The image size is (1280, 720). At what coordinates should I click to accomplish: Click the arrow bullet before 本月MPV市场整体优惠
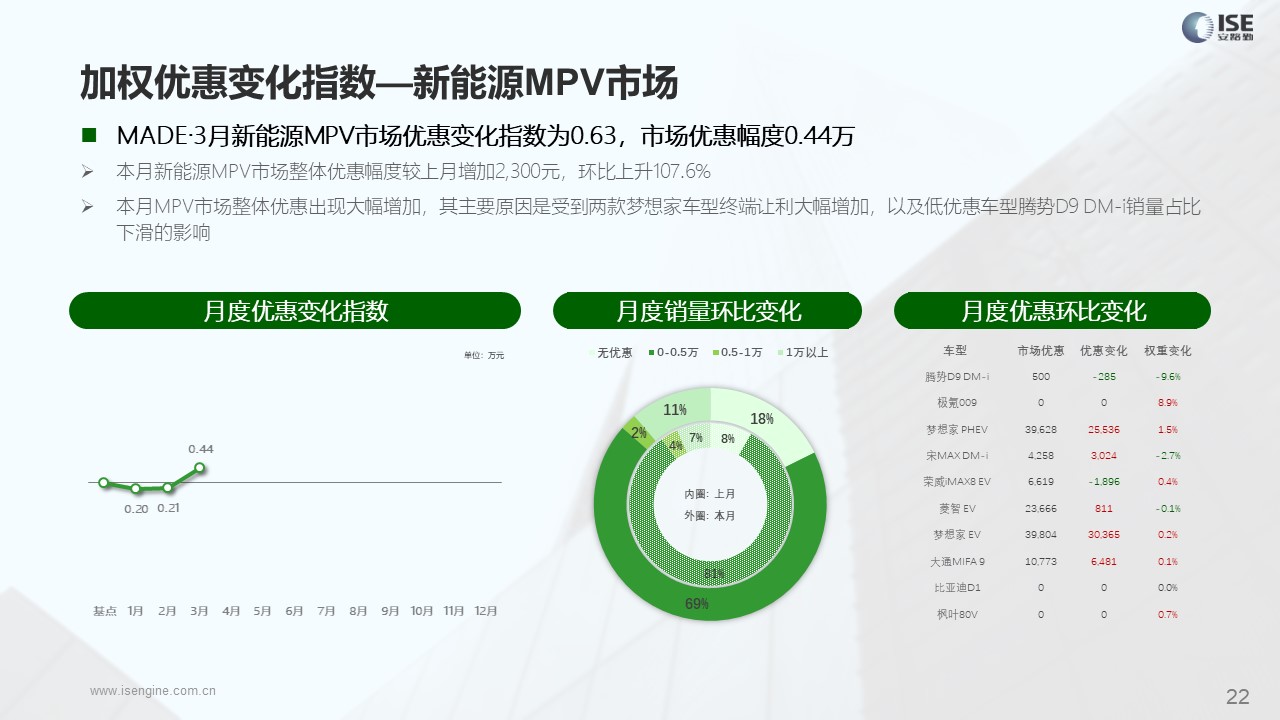[88, 208]
